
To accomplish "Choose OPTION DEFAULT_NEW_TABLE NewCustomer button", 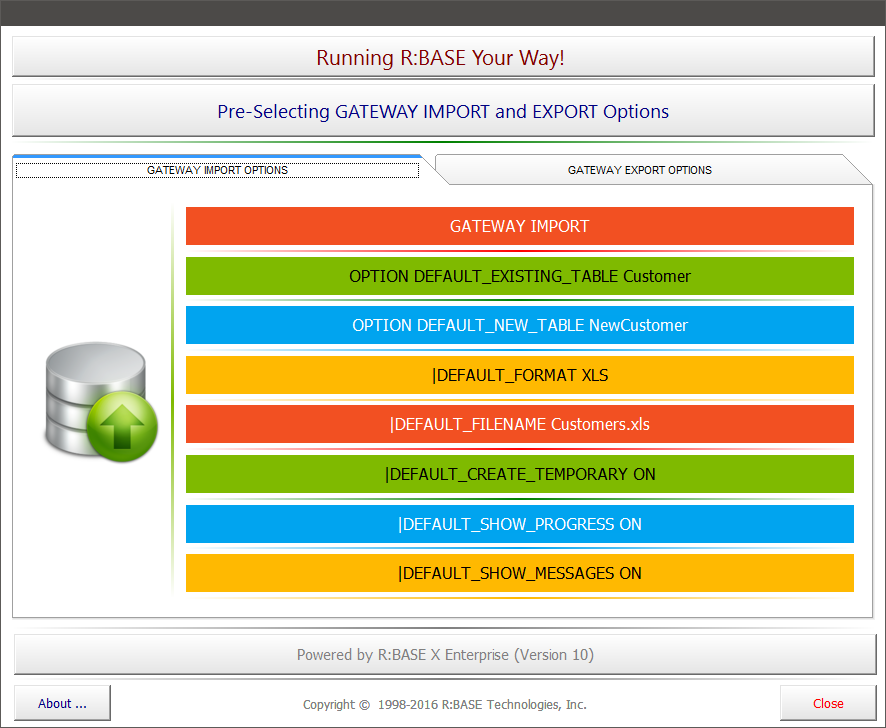I will (x=519, y=325).
